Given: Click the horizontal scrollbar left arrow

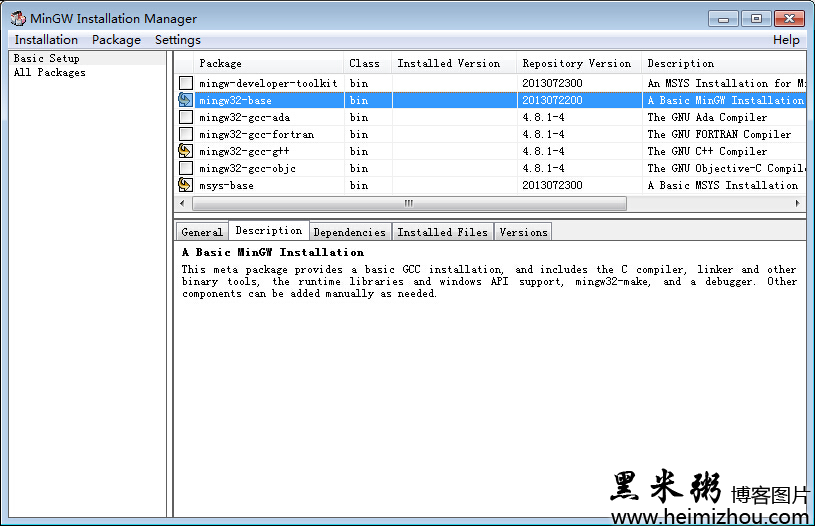Looking at the screenshot, I should coord(182,203).
